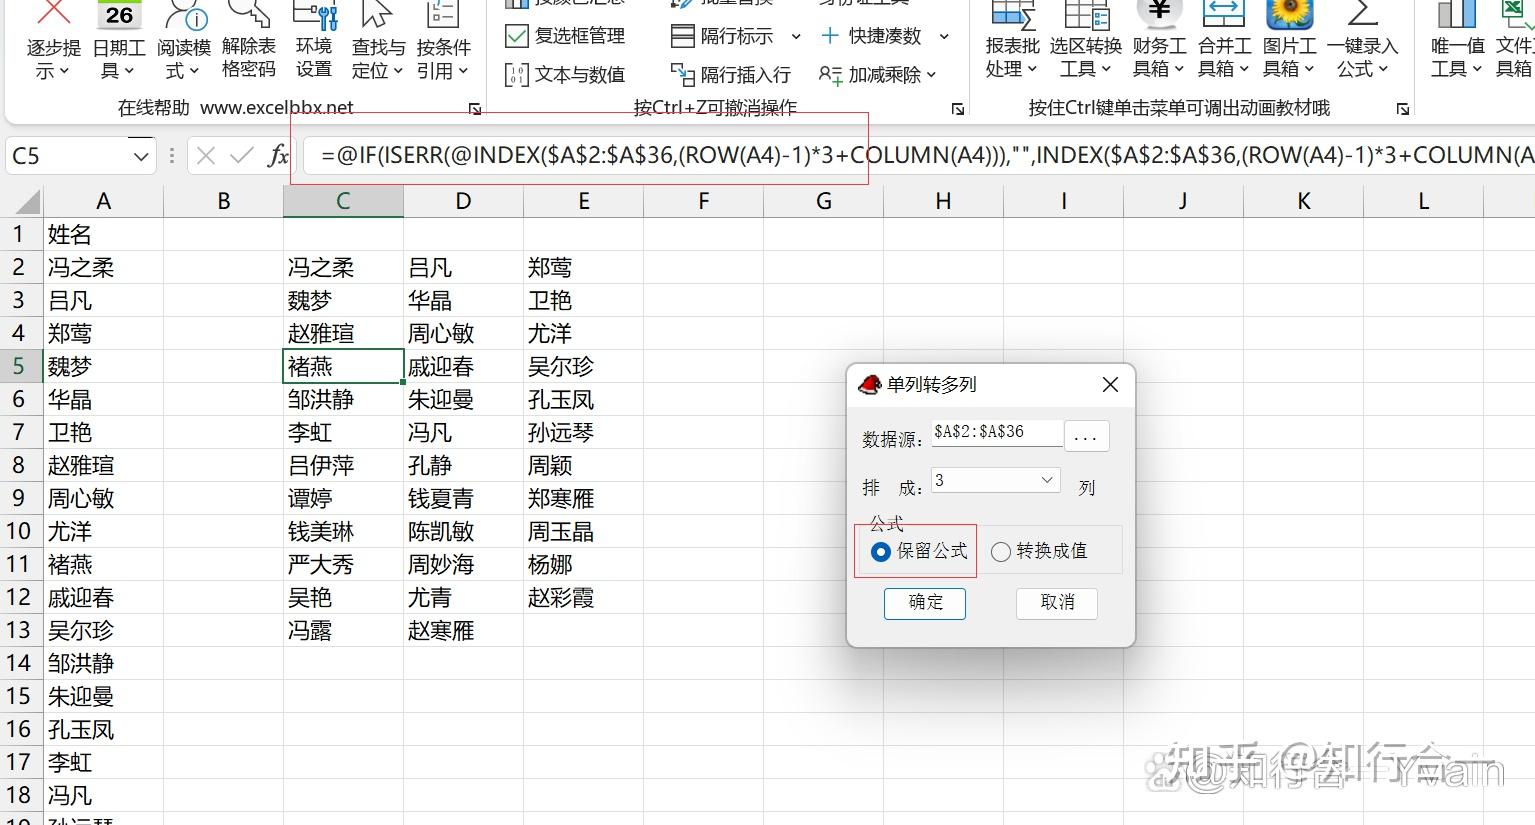Click cell A1 containing 姓名

[x=103, y=235]
